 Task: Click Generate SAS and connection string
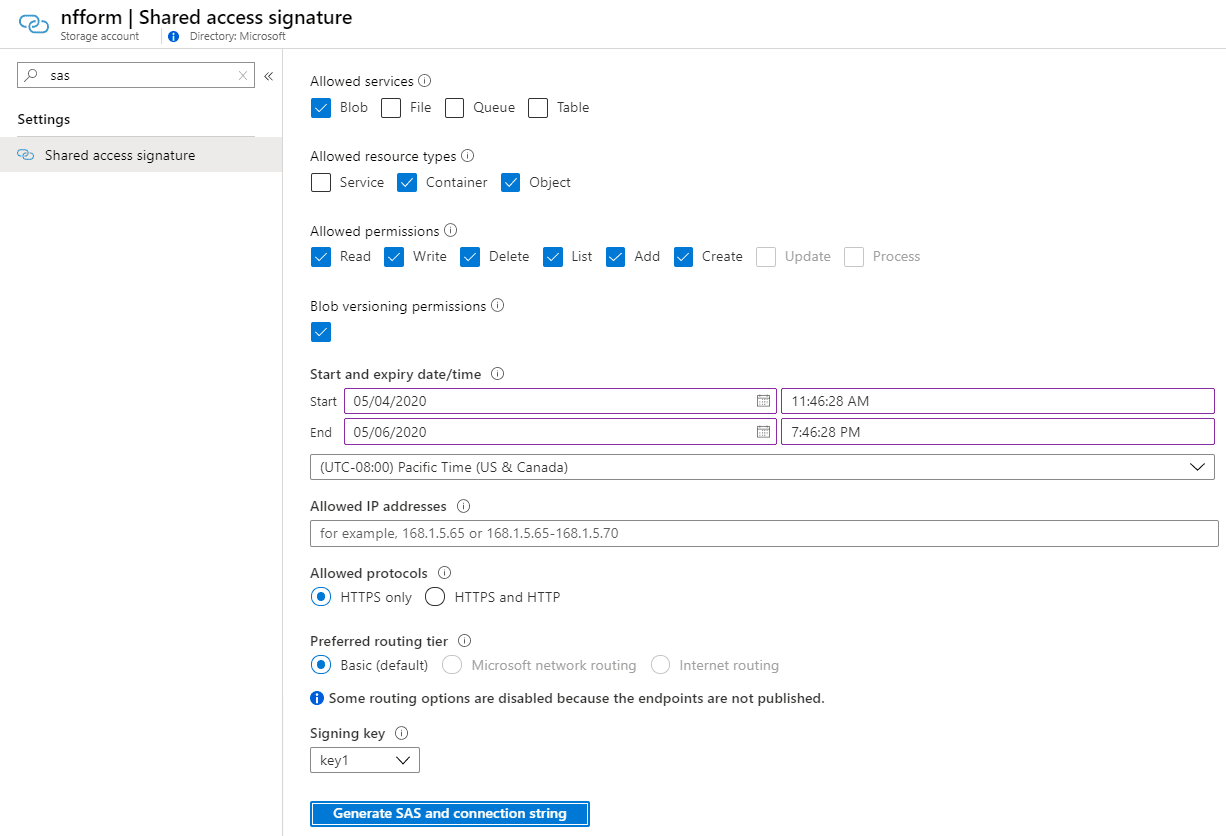click(449, 813)
